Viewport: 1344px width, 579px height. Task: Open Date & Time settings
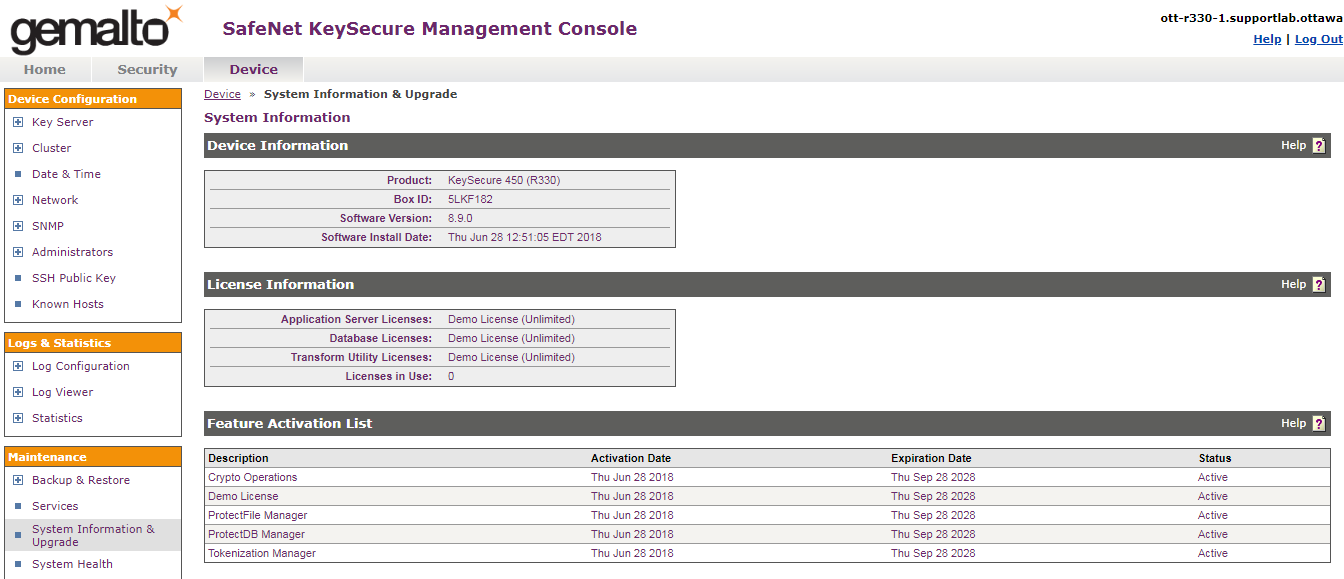click(x=66, y=174)
